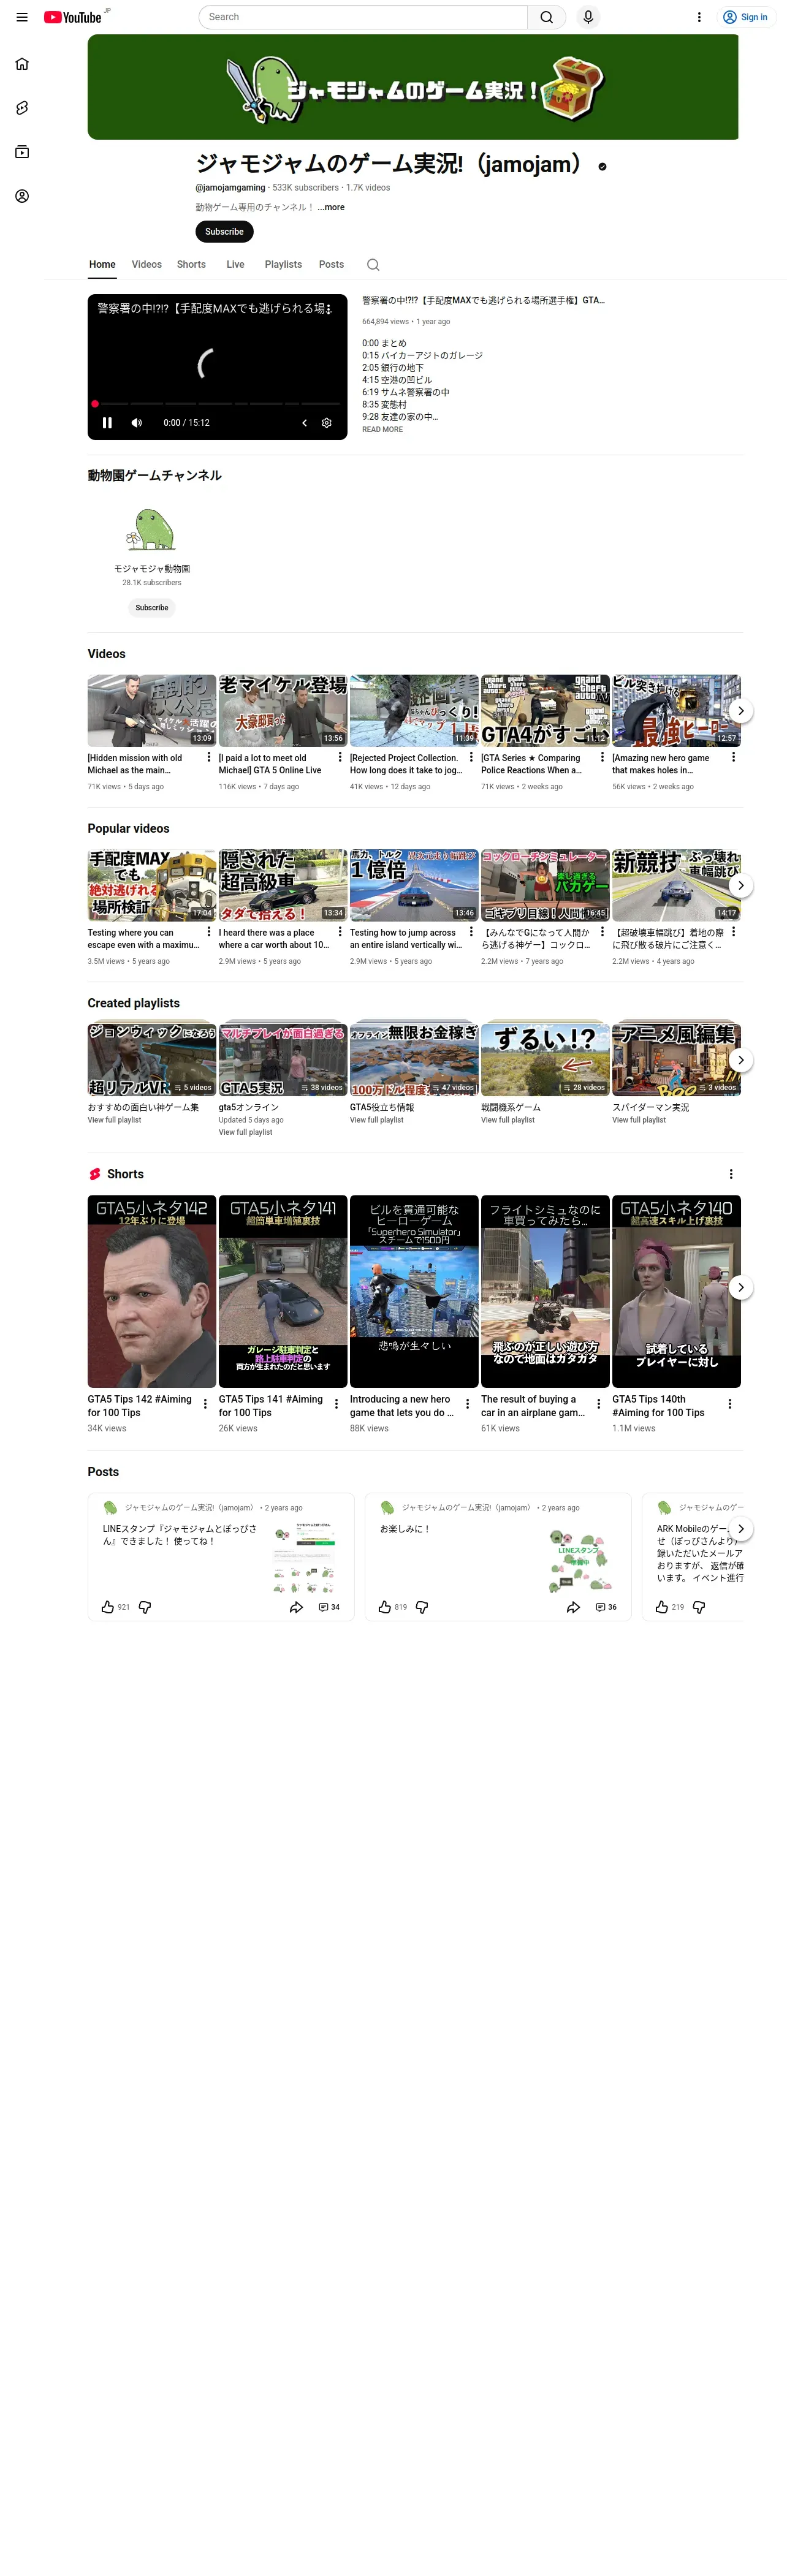Screen dimensions: 787x2576
Task: Jump to 2:05 銀行の地下 timestamp
Action: 393,367
